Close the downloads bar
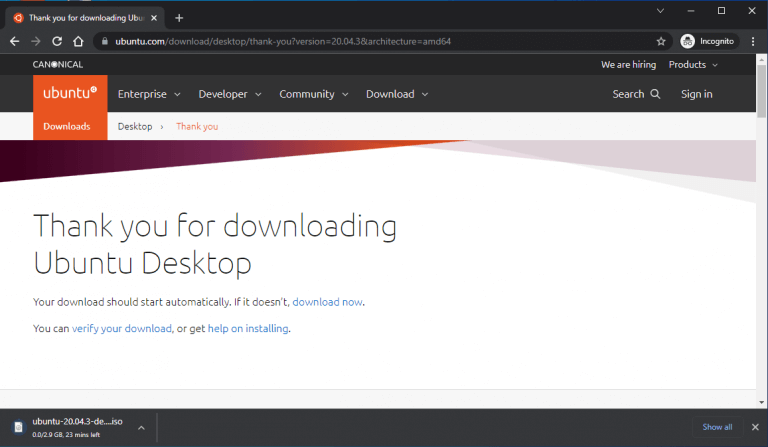This screenshot has height=447, width=768. (x=755, y=427)
